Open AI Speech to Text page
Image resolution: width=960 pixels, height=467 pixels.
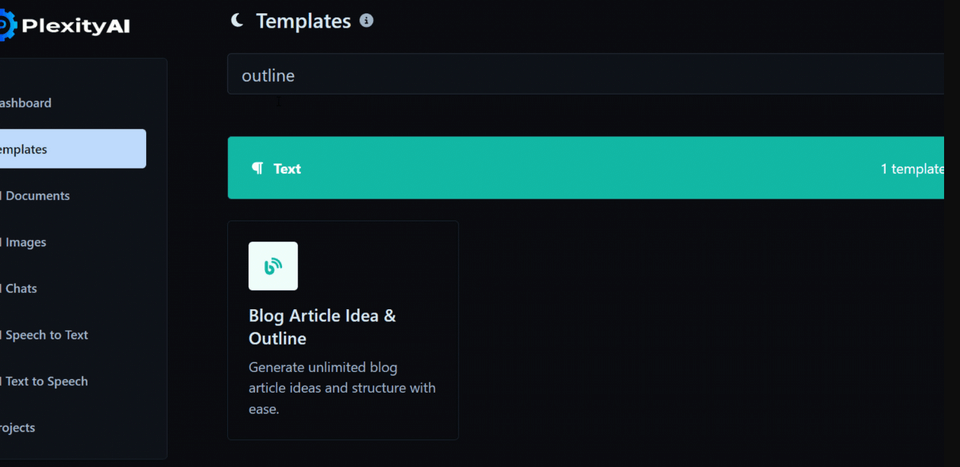tap(46, 335)
